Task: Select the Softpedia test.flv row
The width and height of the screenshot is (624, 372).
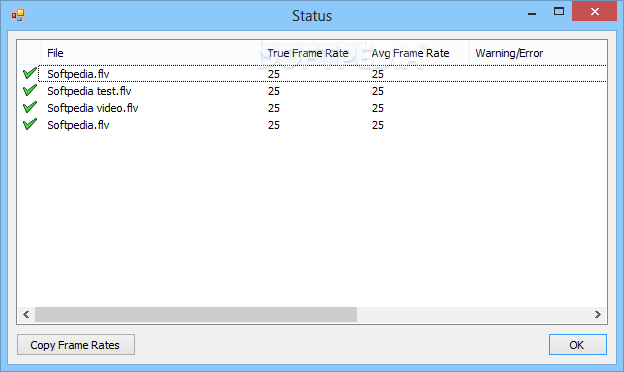Action: point(312,91)
